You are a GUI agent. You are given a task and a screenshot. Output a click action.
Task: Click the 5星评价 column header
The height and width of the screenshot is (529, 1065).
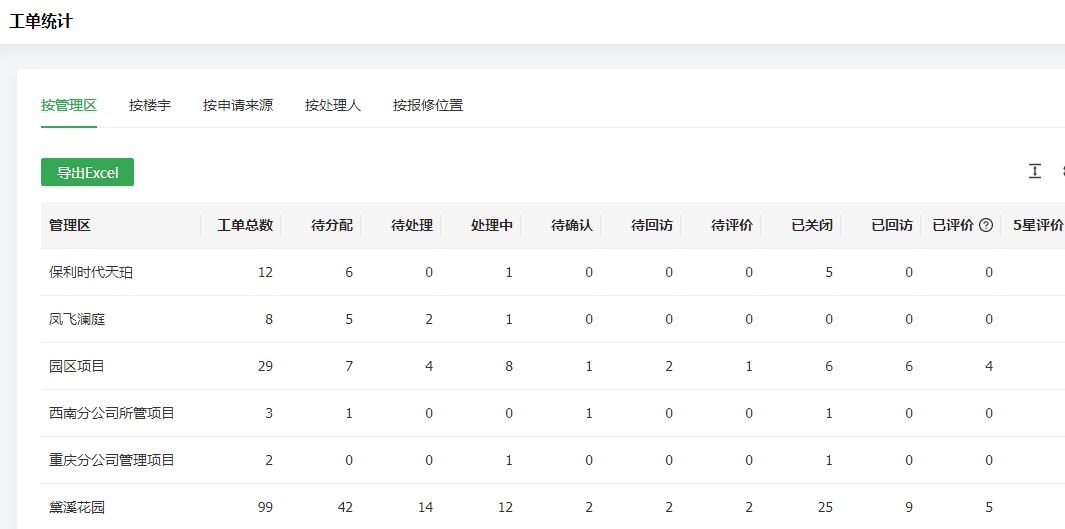click(x=1037, y=225)
